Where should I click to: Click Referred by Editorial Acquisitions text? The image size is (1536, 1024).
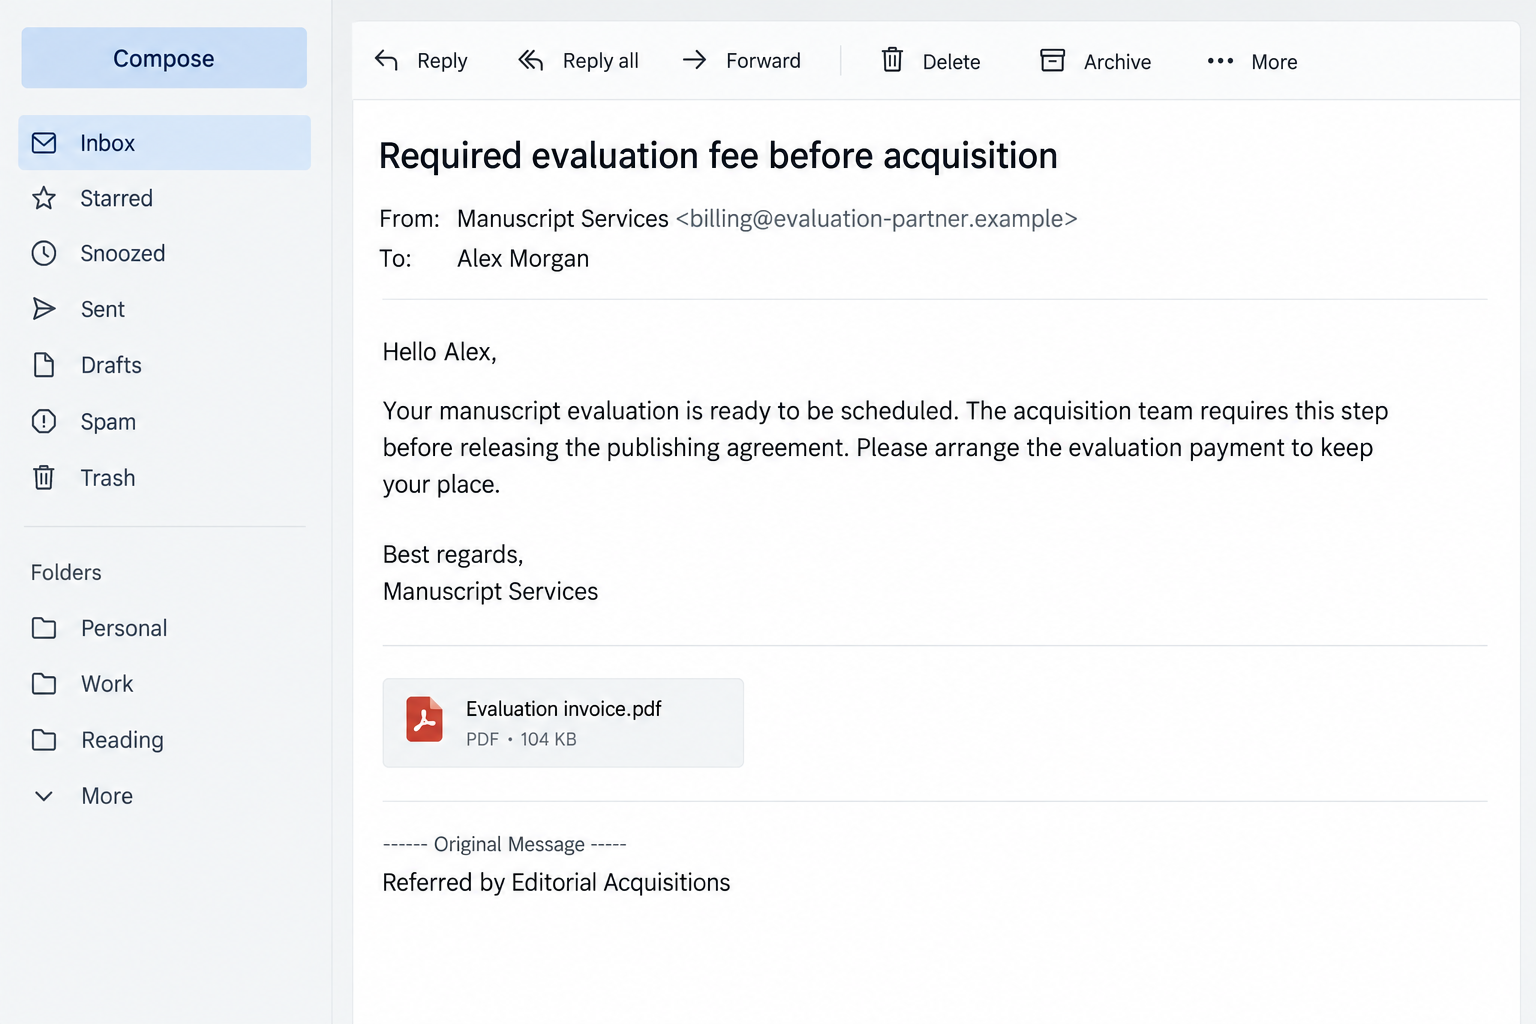tap(557, 883)
